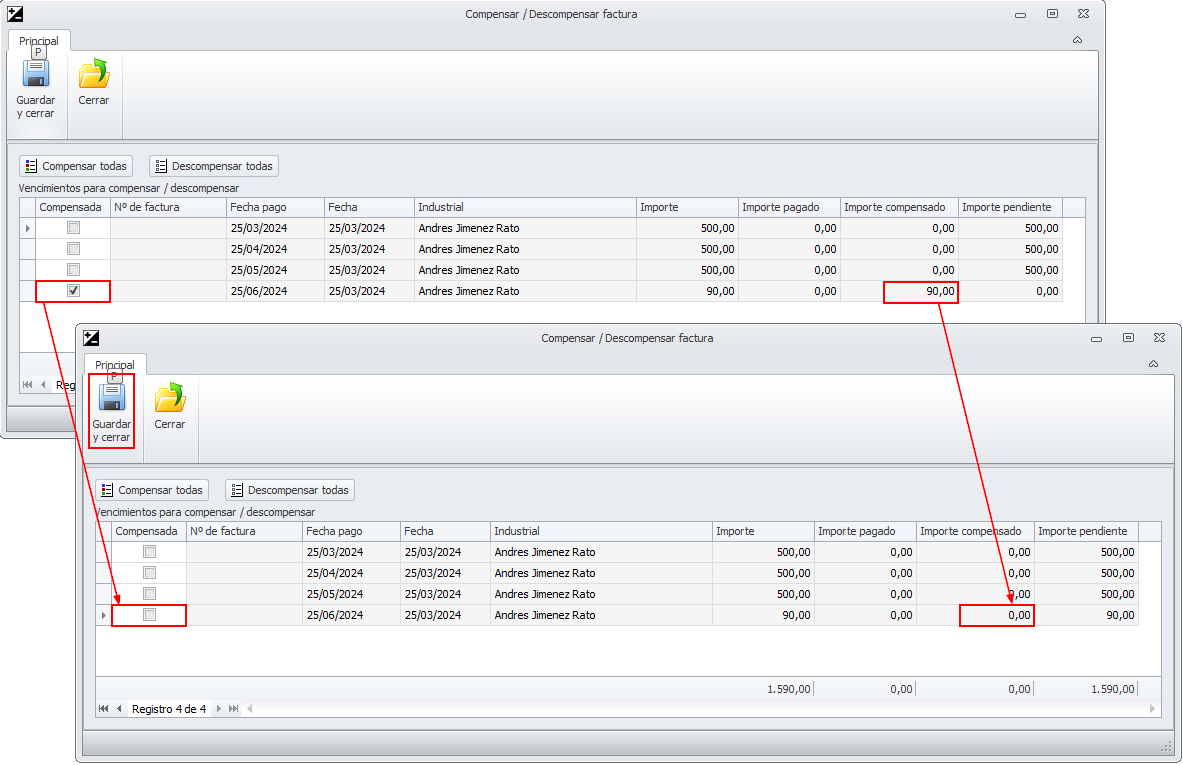Viewport: 1183px width, 765px height.
Task: Collapse the ribbon using the front window chevron
Action: point(1153,364)
